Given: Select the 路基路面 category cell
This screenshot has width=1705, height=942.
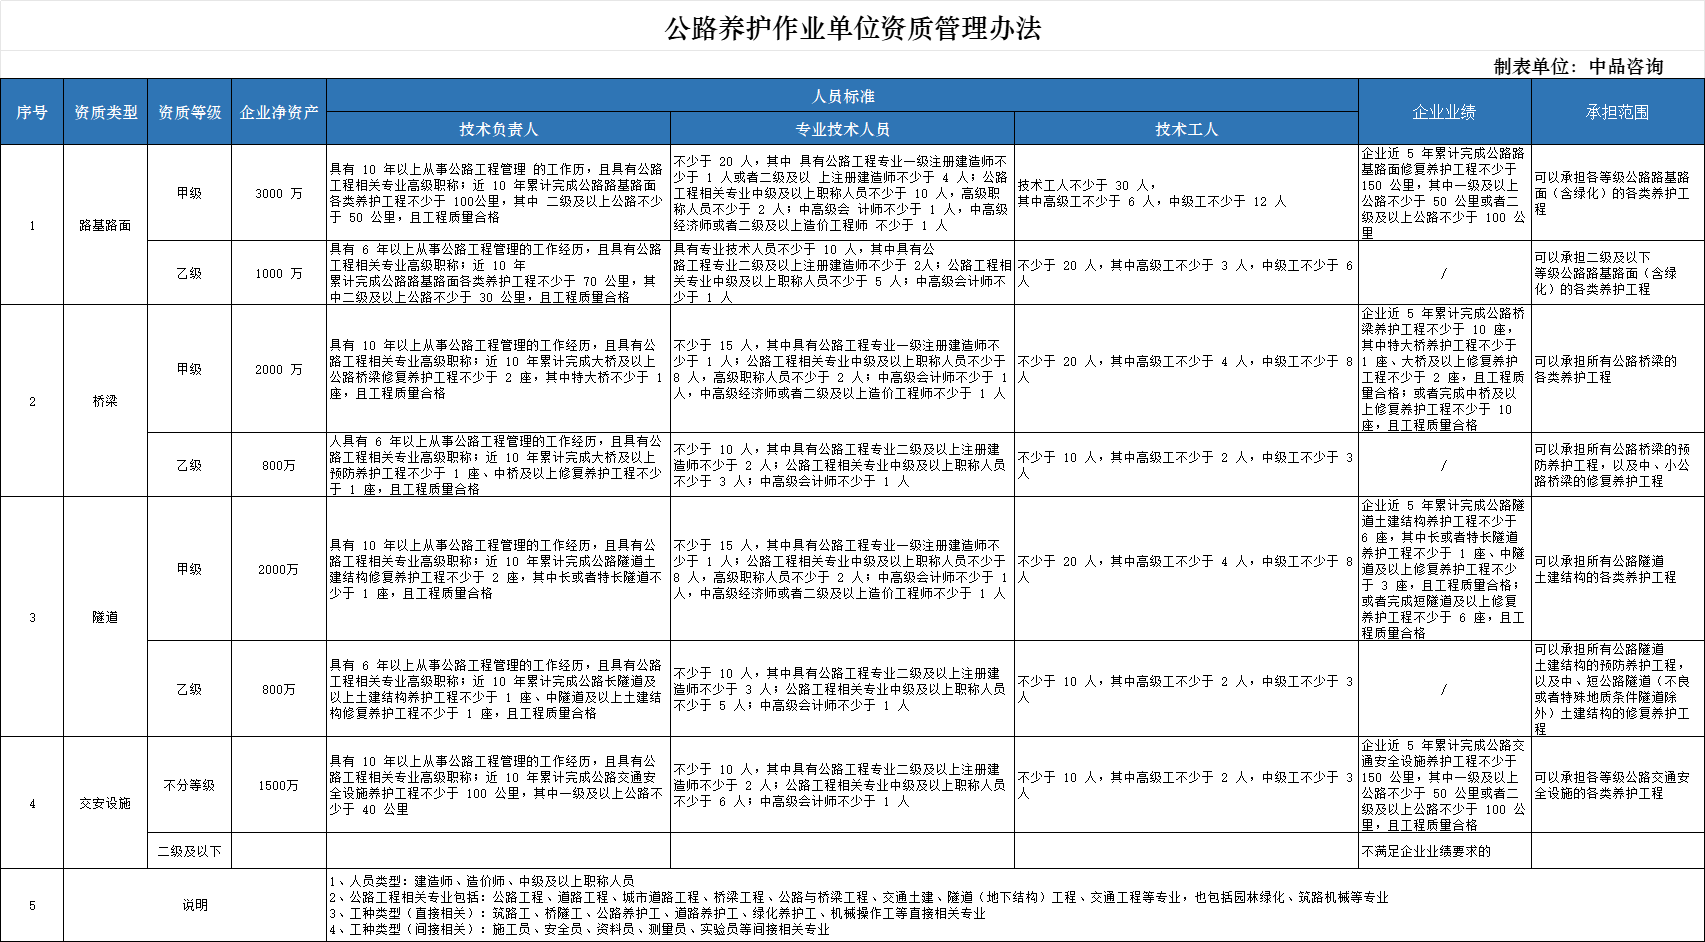Looking at the screenshot, I should (106, 225).
